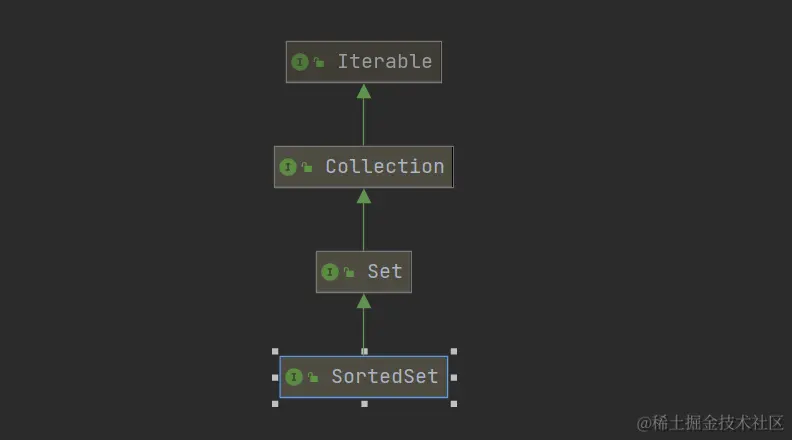Click the top-right selection handle of SortedSet
This screenshot has height=440, width=792.
tap(453, 351)
